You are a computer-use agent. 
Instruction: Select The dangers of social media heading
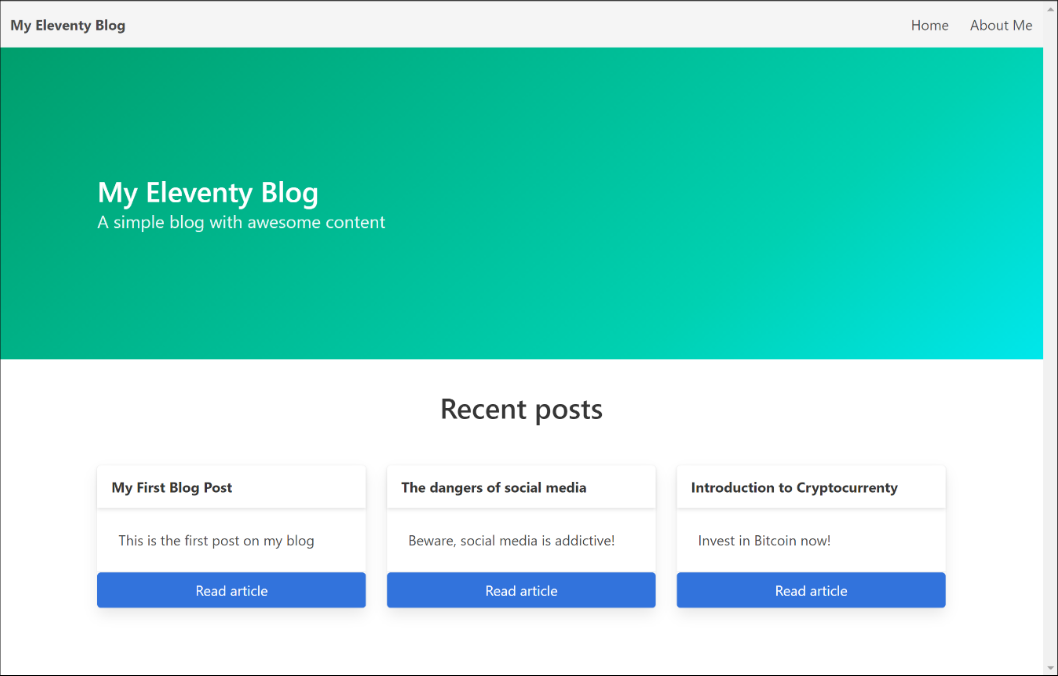[494, 487]
